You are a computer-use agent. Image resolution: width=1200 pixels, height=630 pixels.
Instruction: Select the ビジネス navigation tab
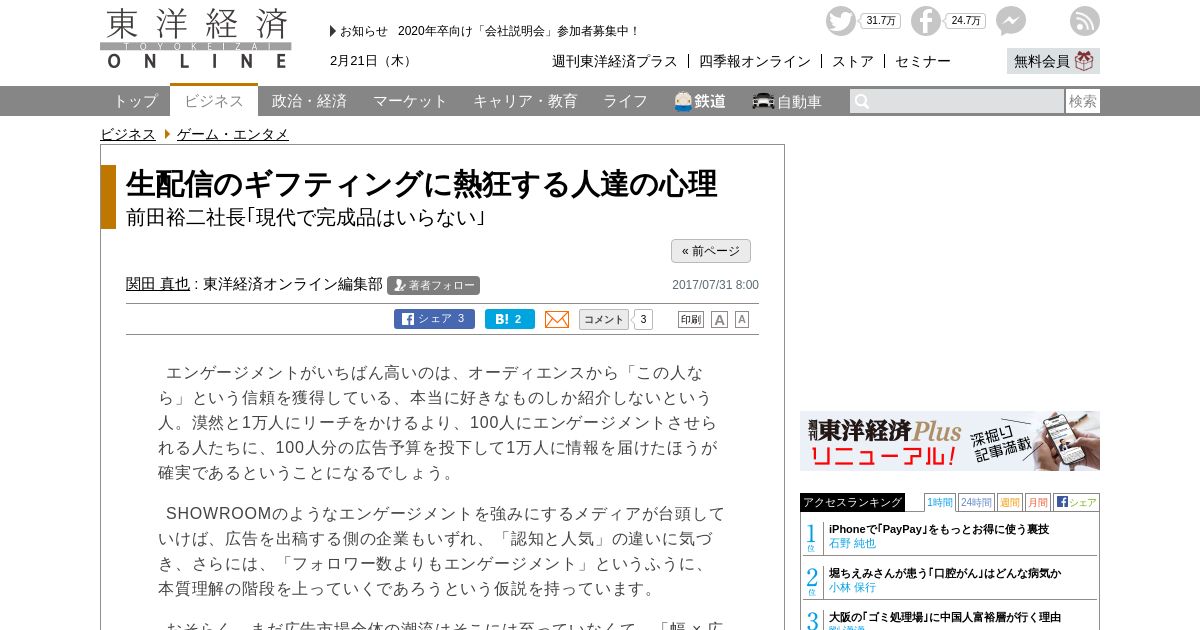tap(214, 101)
